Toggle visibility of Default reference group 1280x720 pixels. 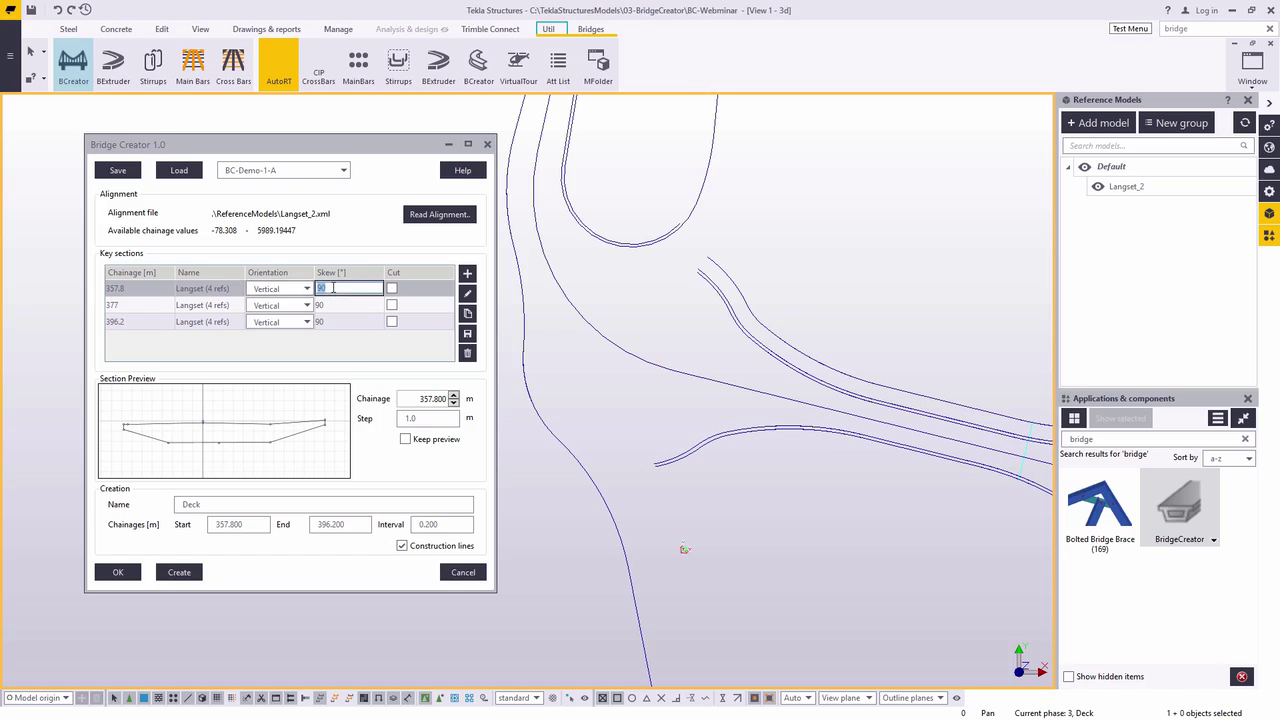click(x=1084, y=167)
